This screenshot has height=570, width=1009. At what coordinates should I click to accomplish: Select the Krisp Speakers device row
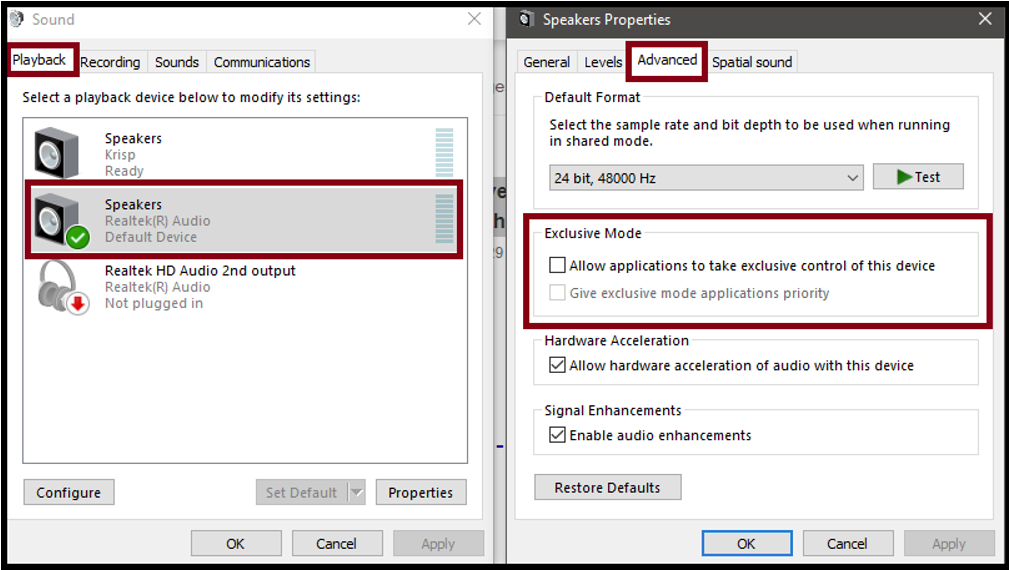(x=245, y=152)
